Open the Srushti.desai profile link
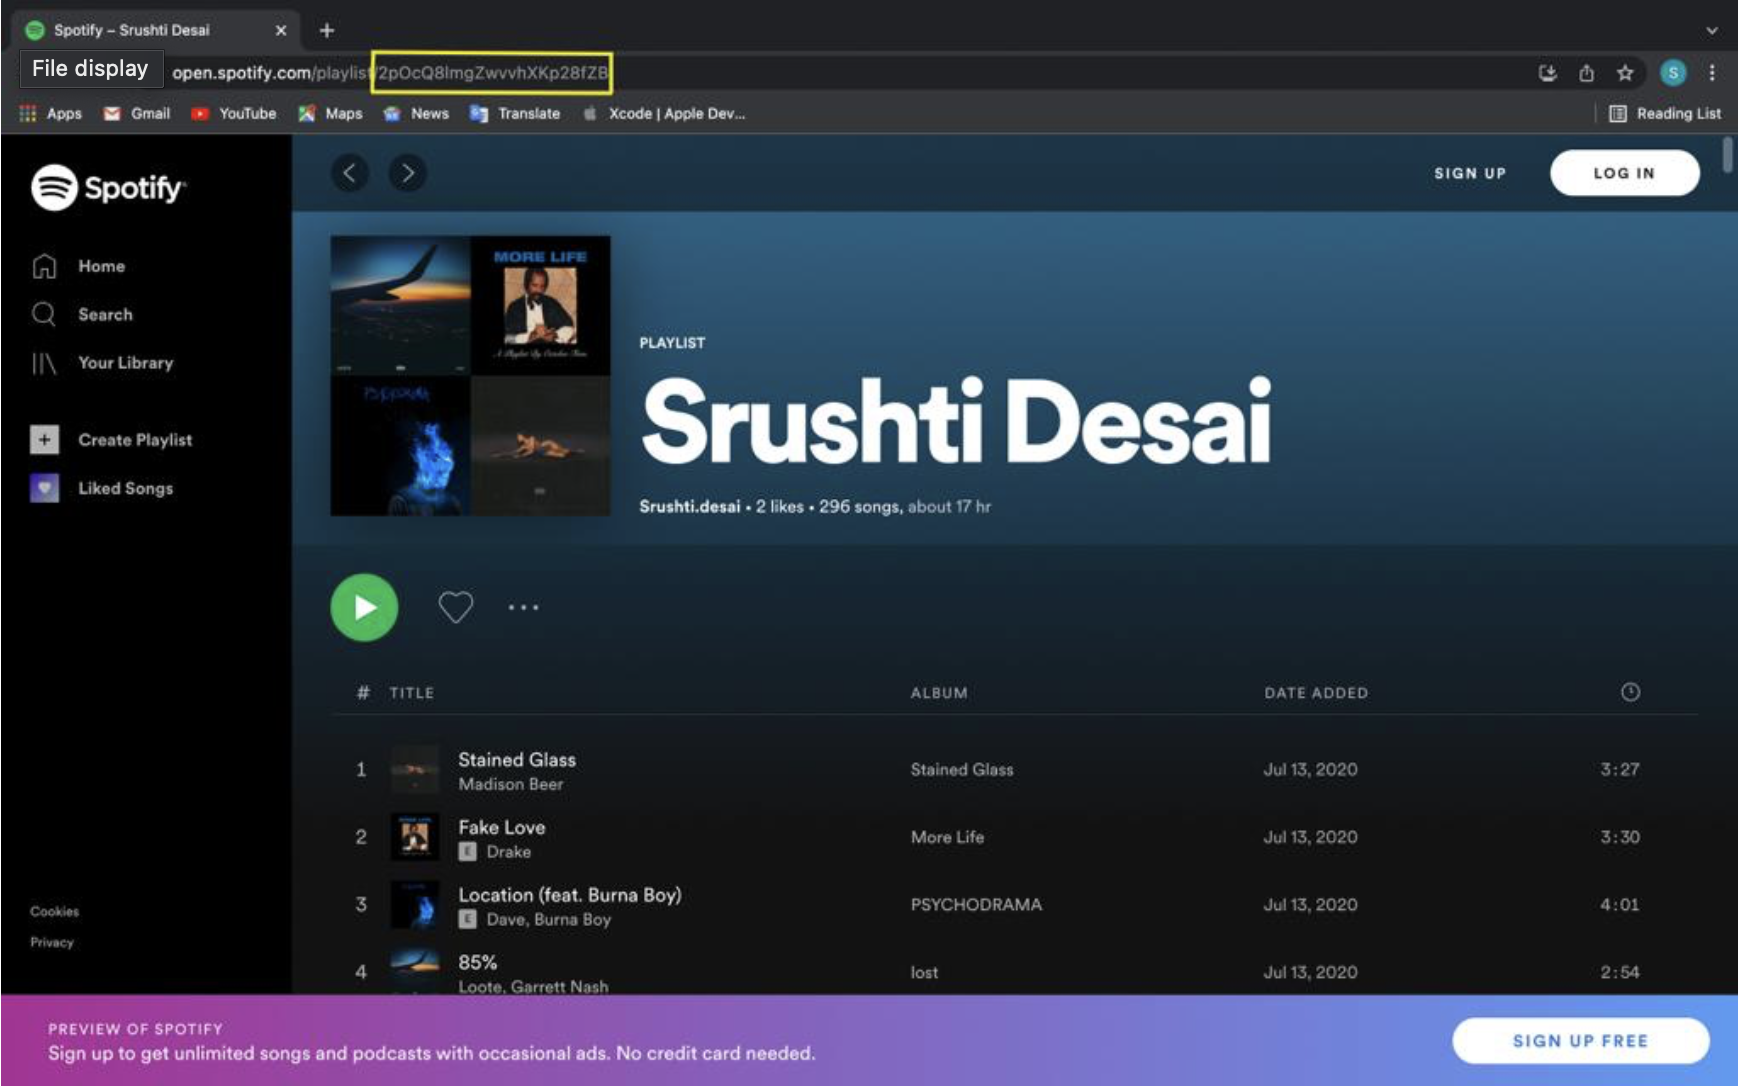The height and width of the screenshot is (1086, 1738). tap(690, 506)
